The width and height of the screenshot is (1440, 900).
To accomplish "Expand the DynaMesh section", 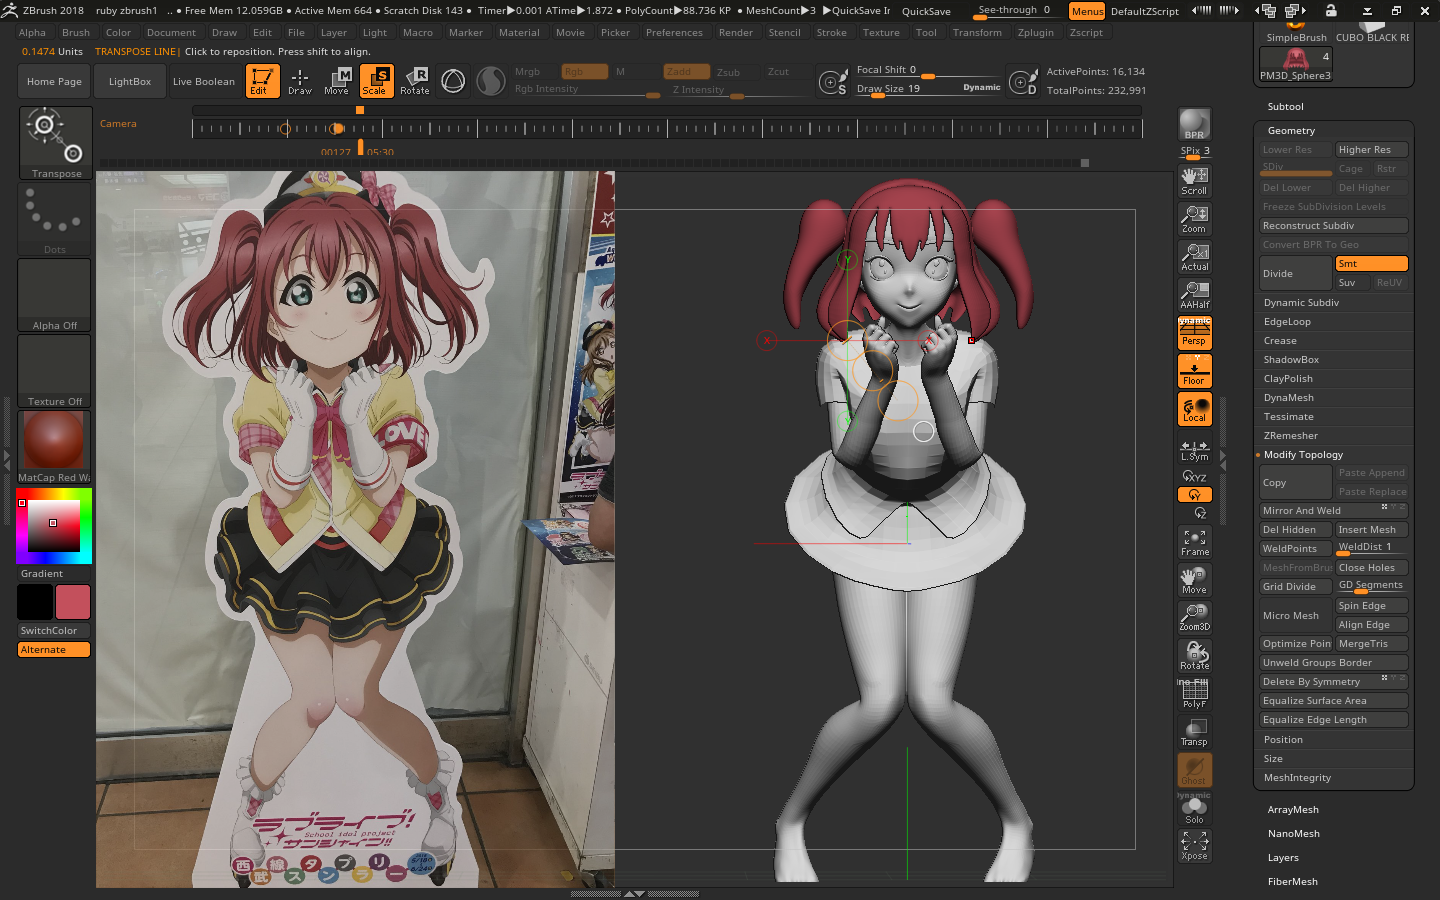I will click(1288, 398).
